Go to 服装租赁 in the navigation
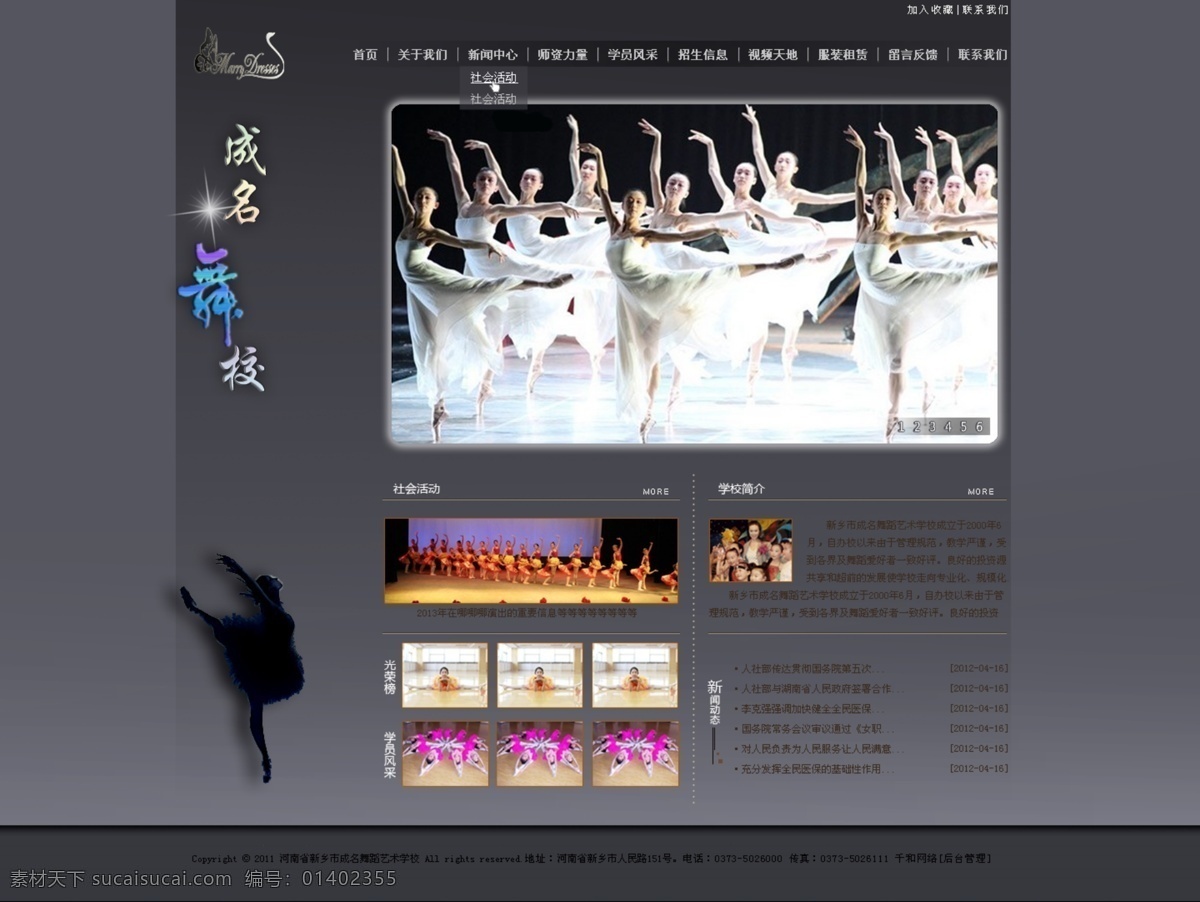The width and height of the screenshot is (1200, 902). 842,54
